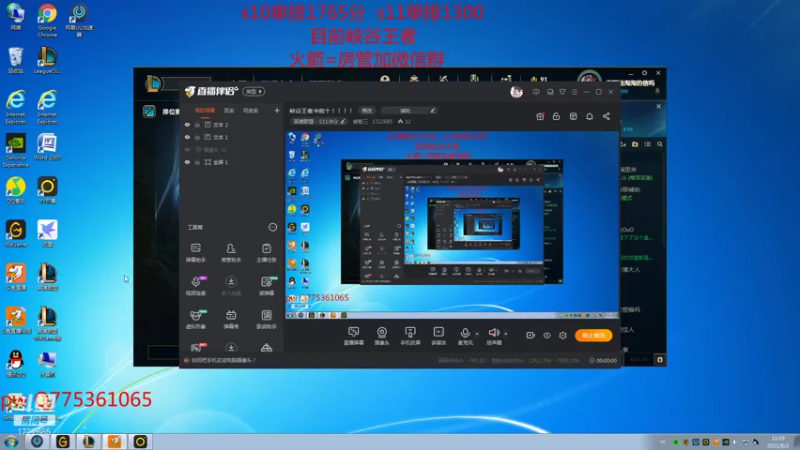The width and height of the screenshot is (800, 450).
Task: Open the phone-as-camera help tip link
Action: point(223,360)
